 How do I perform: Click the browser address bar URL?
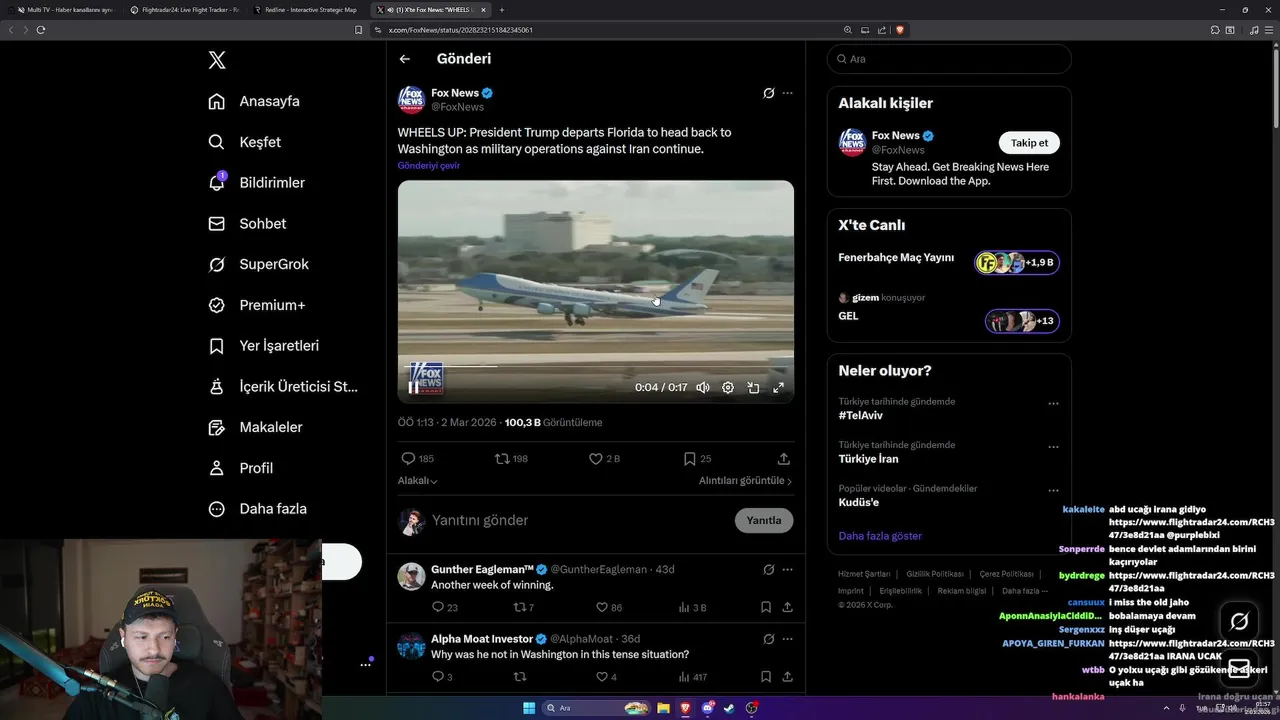[460, 30]
